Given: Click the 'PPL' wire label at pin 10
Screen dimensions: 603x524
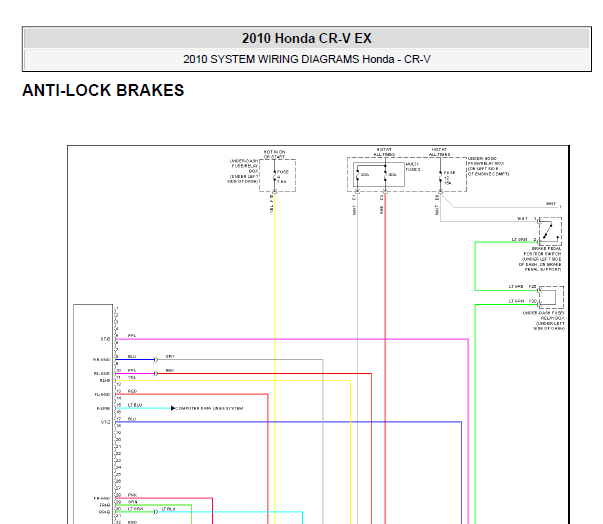Looking at the screenshot, I should click(x=132, y=370).
